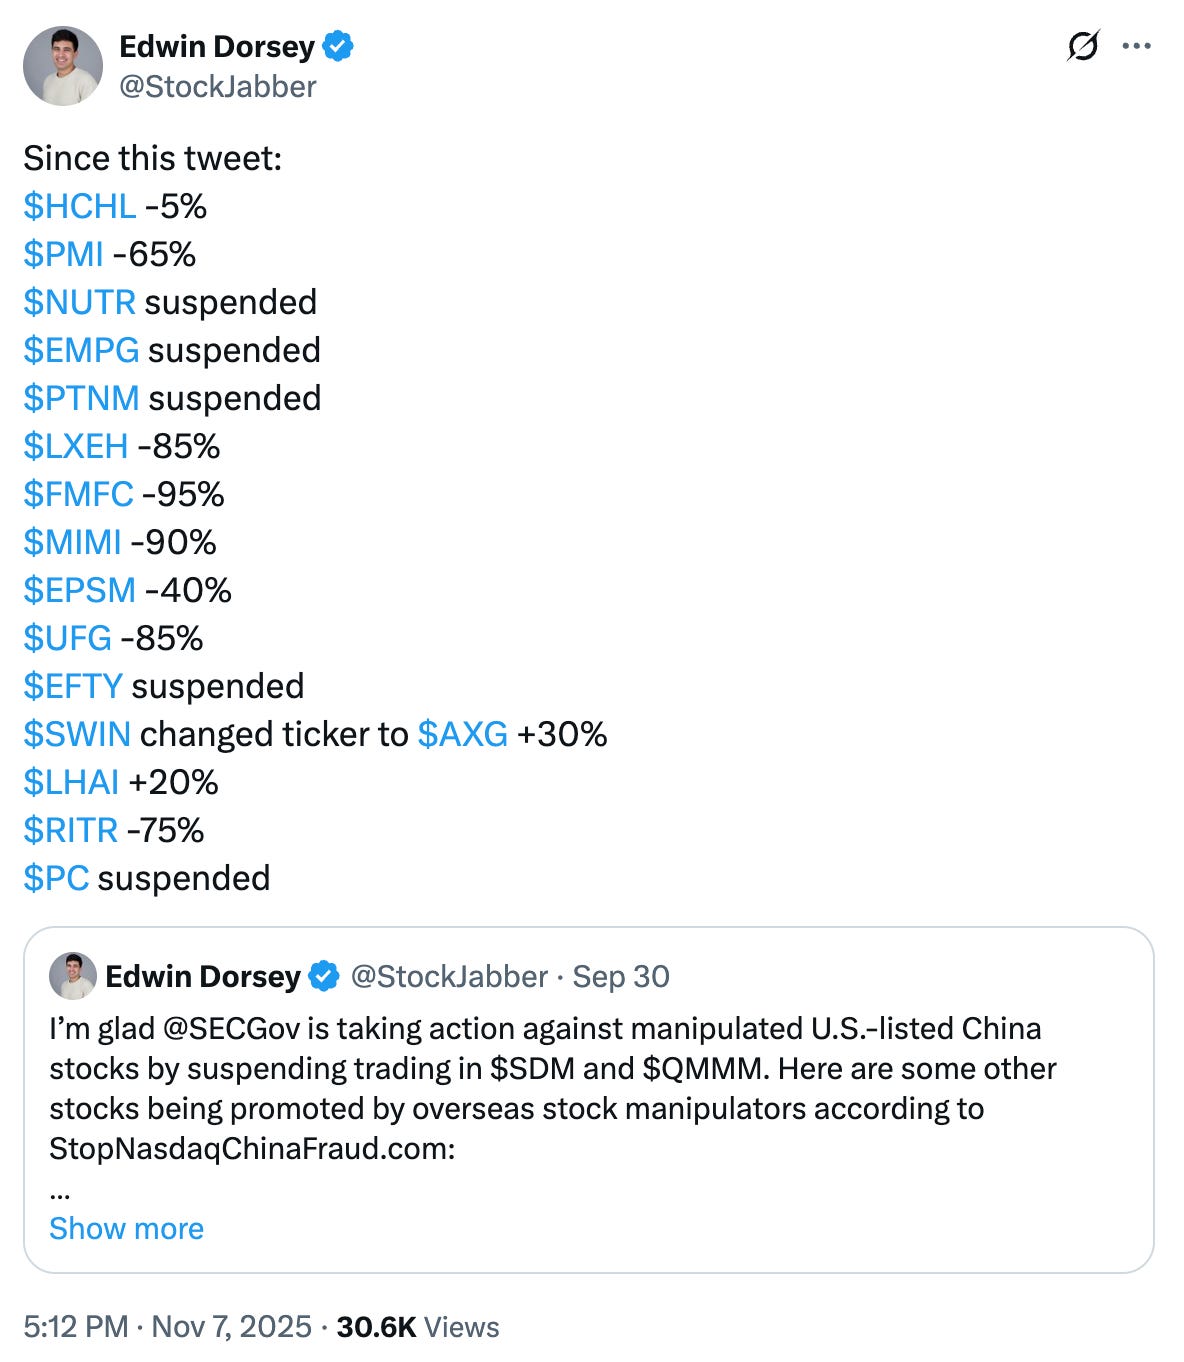The height and width of the screenshot is (1362, 1184).
Task: Click the small avatar in quoted tweet
Action: coord(73,976)
